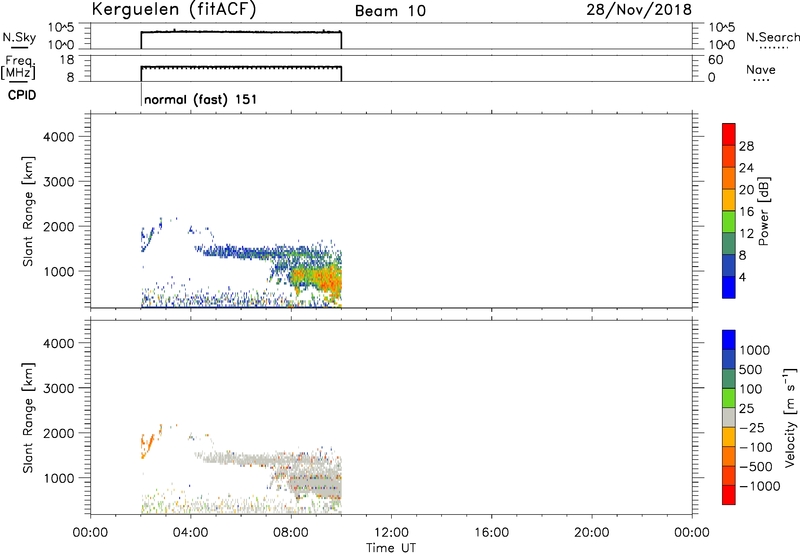This screenshot has width=800, height=554.
Task: Click the "Nave" legend label
Action: point(761,69)
